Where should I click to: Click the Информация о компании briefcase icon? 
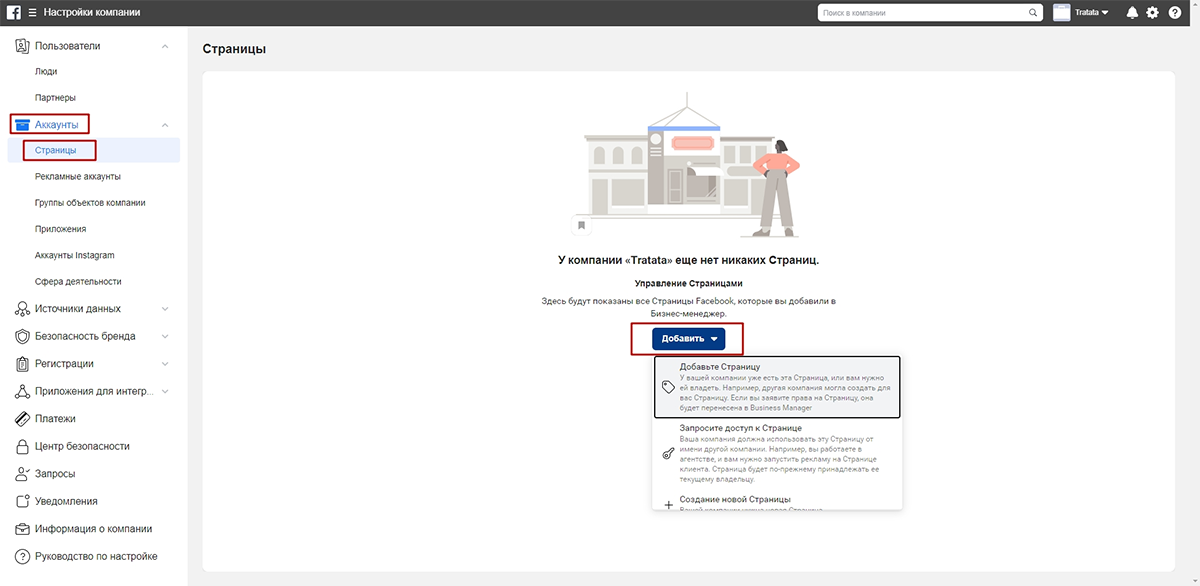(x=22, y=529)
